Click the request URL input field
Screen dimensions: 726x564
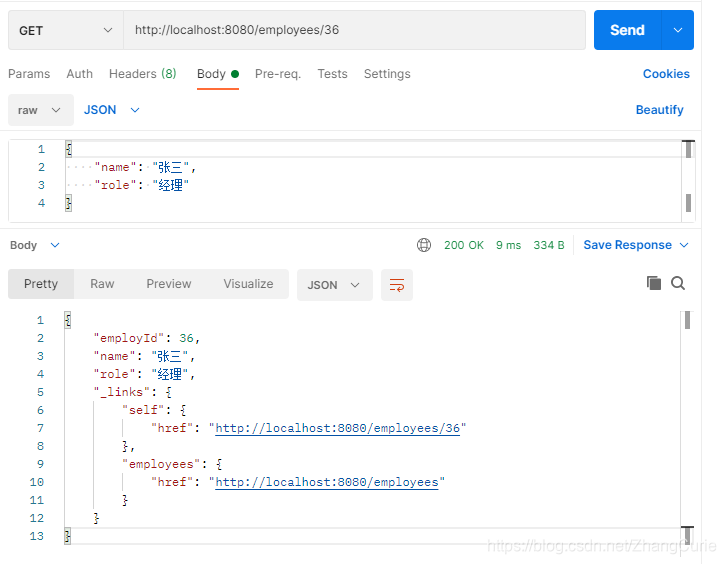tap(354, 30)
